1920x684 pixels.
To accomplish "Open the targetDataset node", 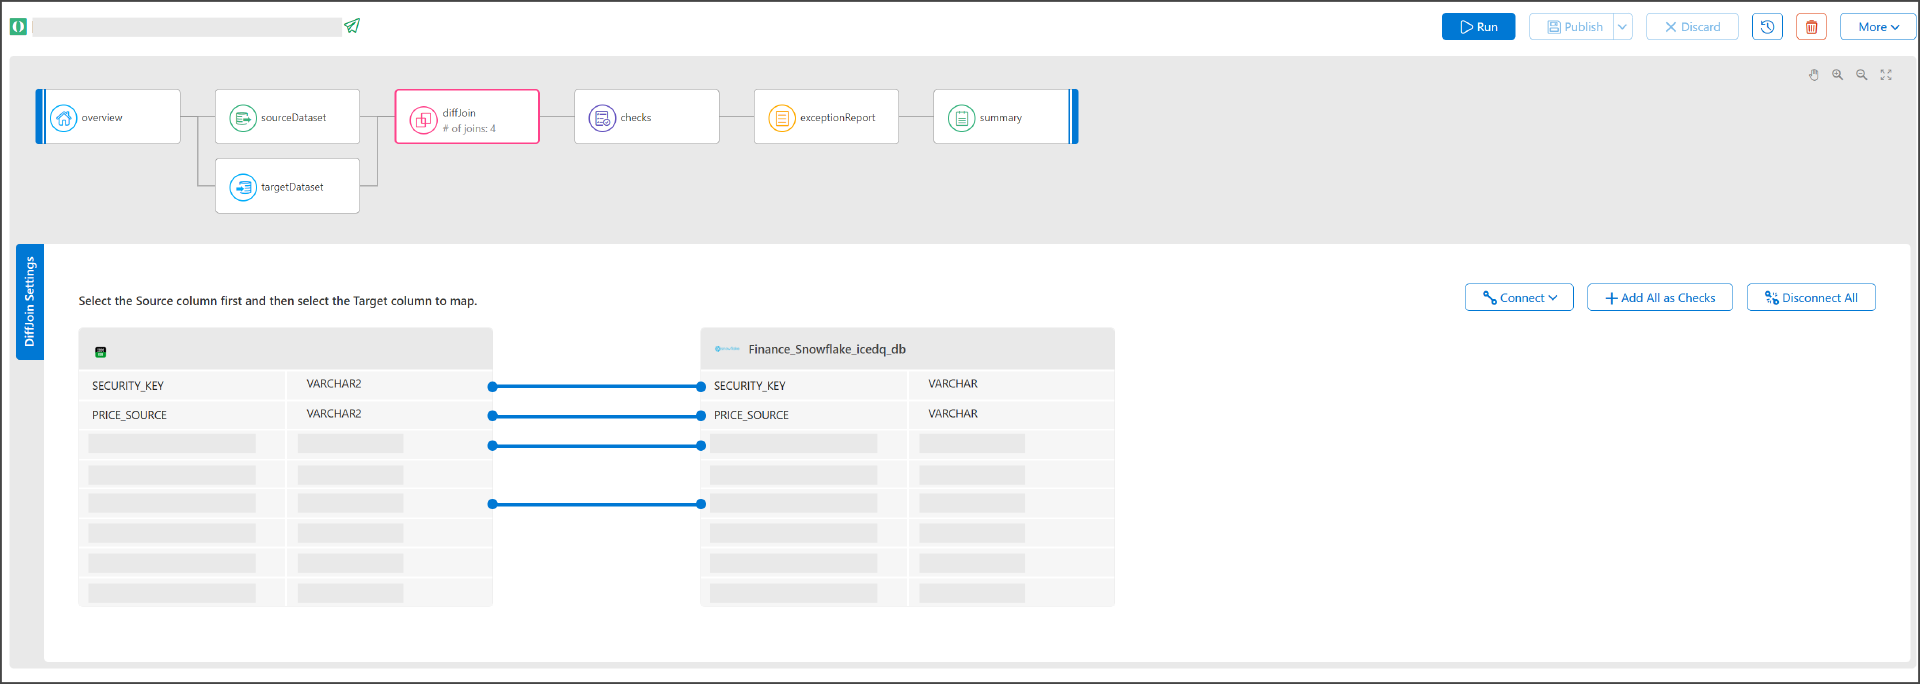I will point(287,186).
